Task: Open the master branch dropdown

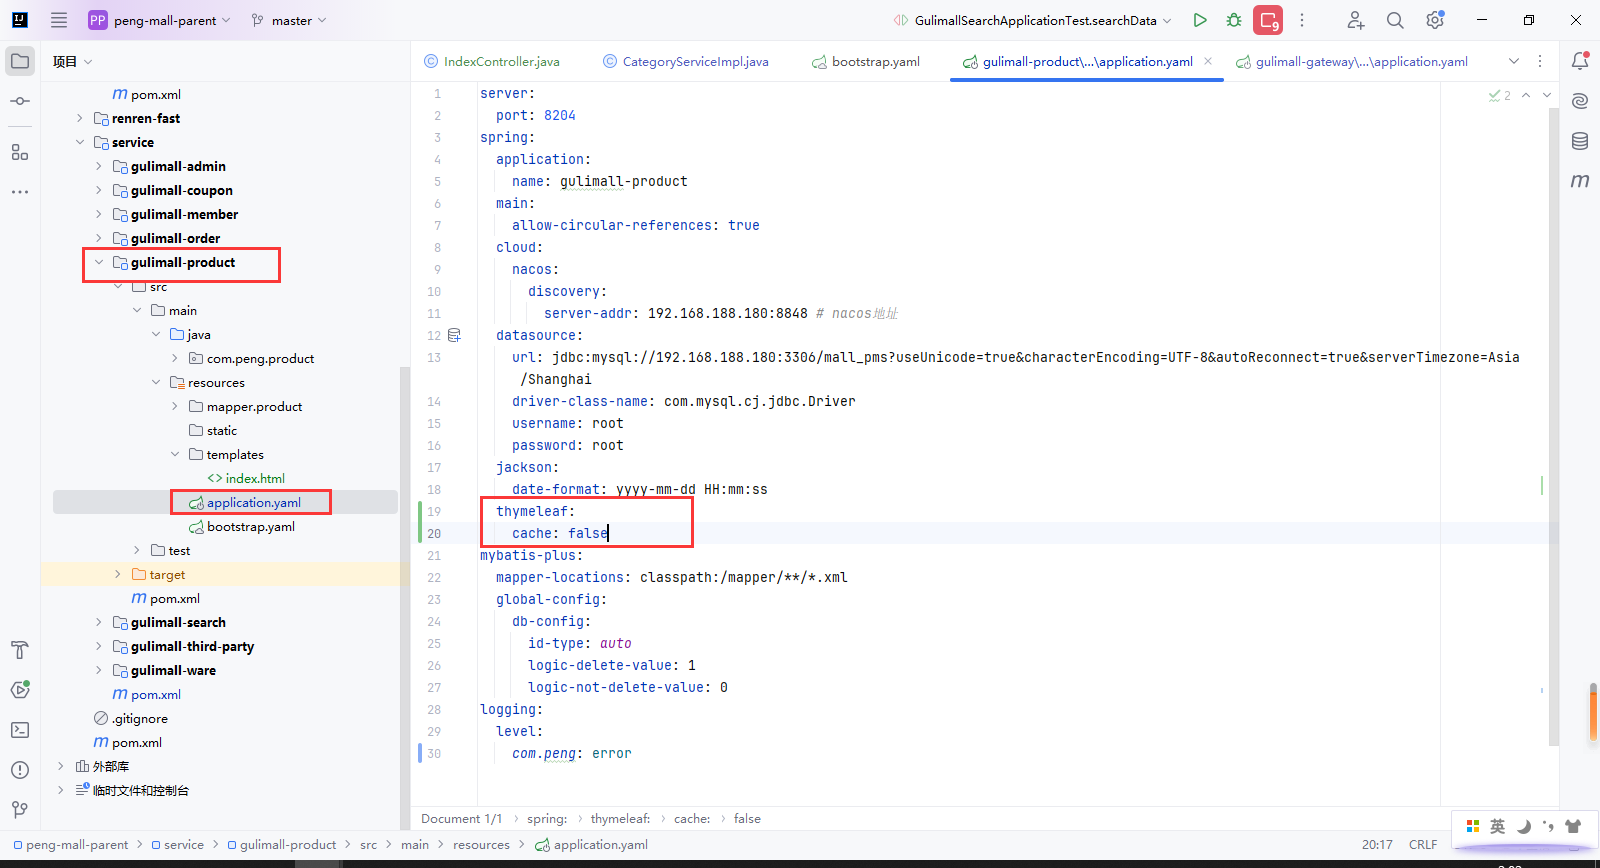Action: tap(288, 20)
